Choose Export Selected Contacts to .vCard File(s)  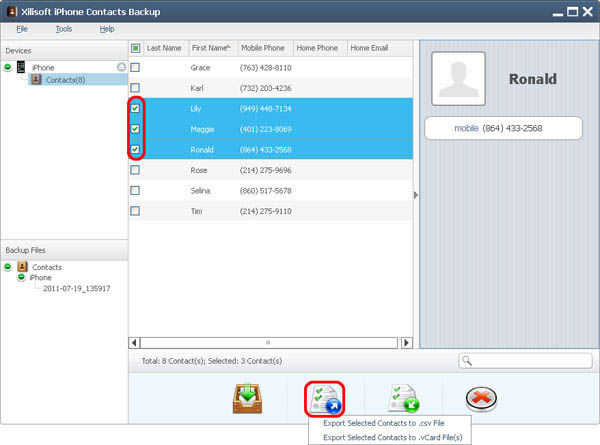(393, 437)
